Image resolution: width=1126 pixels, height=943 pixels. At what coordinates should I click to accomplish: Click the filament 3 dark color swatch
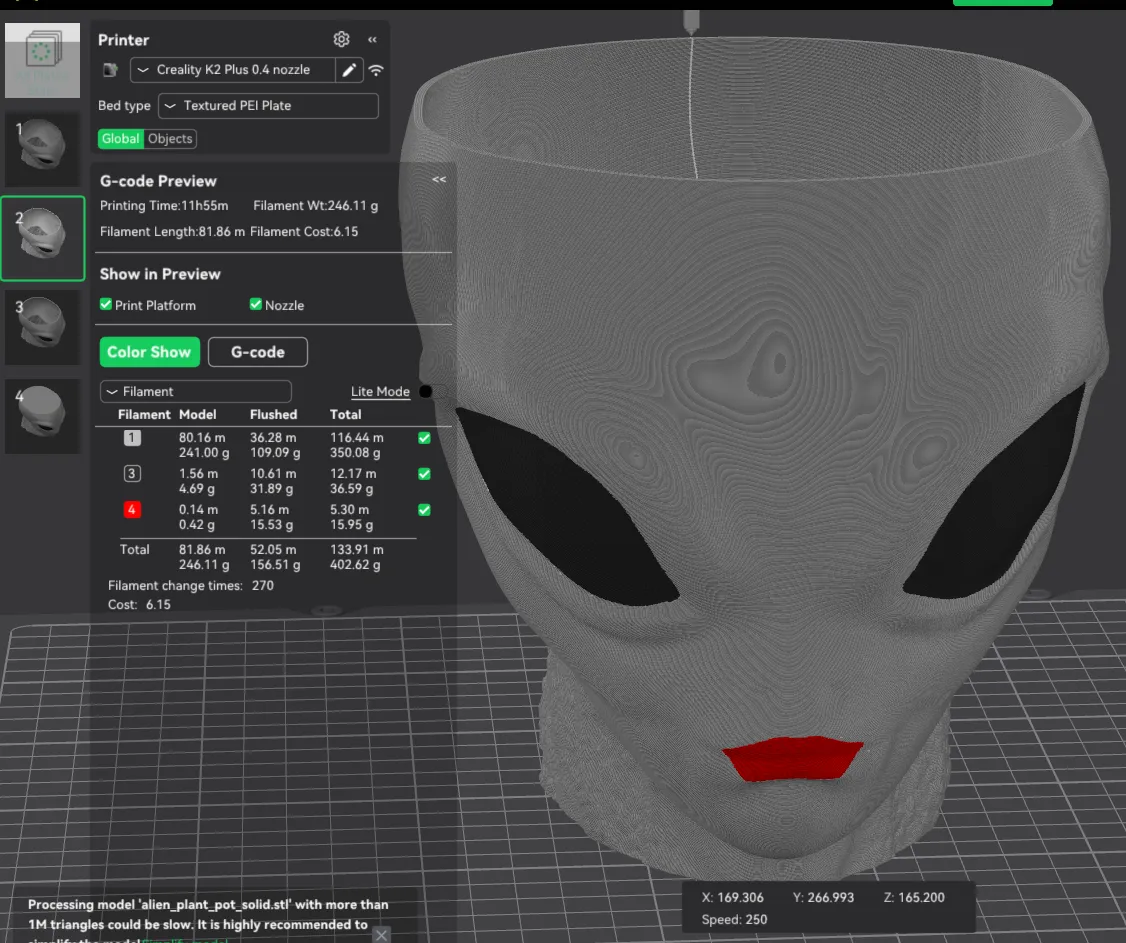tap(132, 473)
